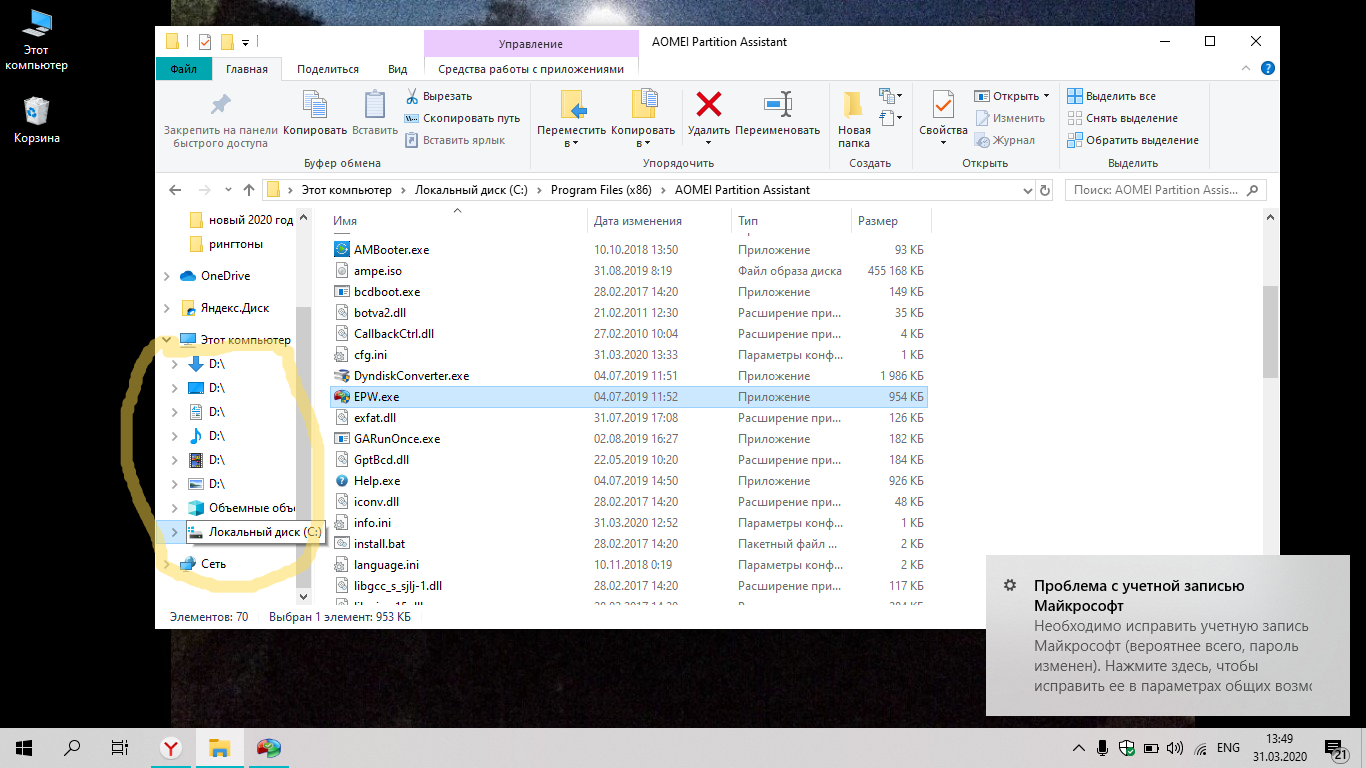The image size is (1366, 768).
Task: Click Paste shortcut (Вставить ярлык)
Action: 455,140
